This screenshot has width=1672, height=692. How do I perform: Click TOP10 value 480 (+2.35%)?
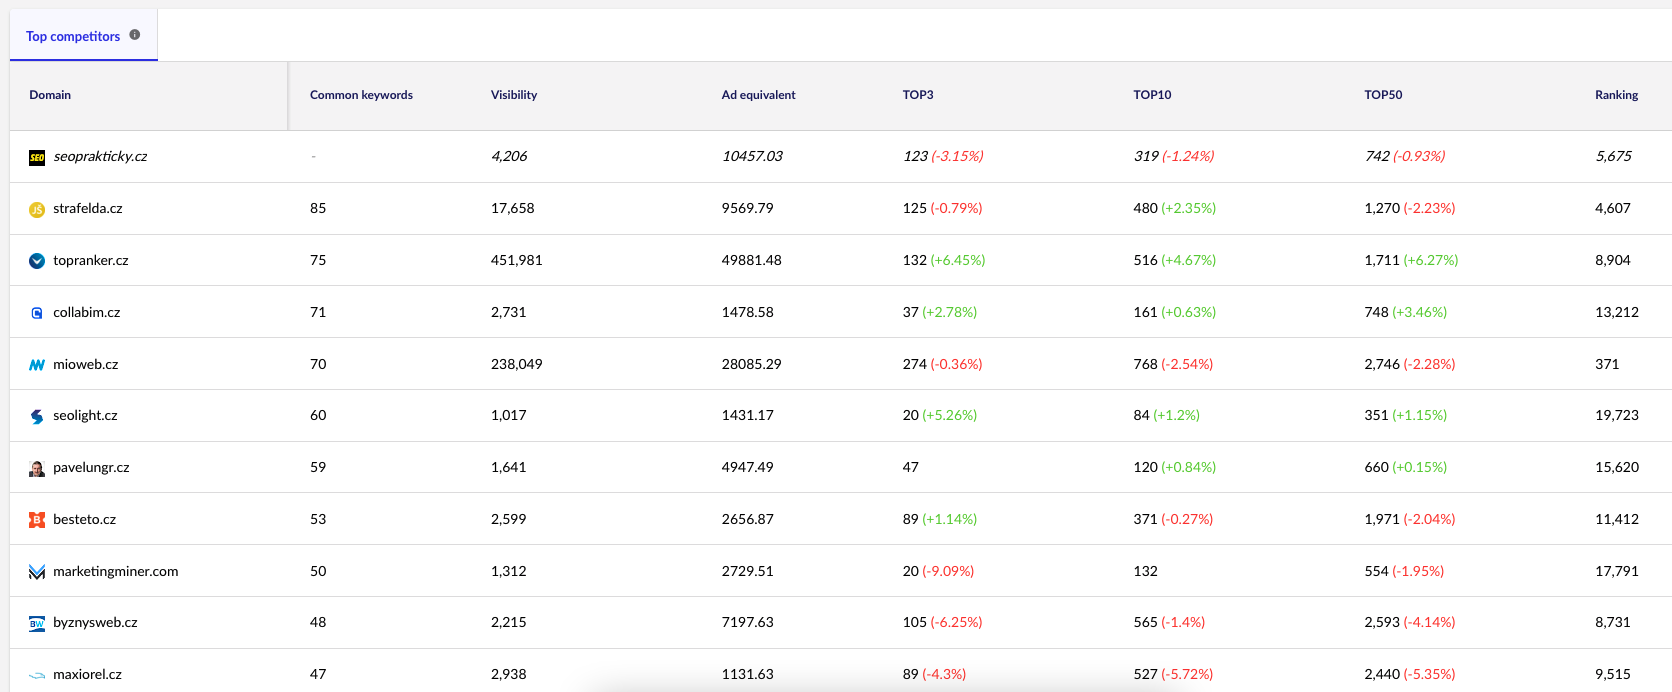1175,208
